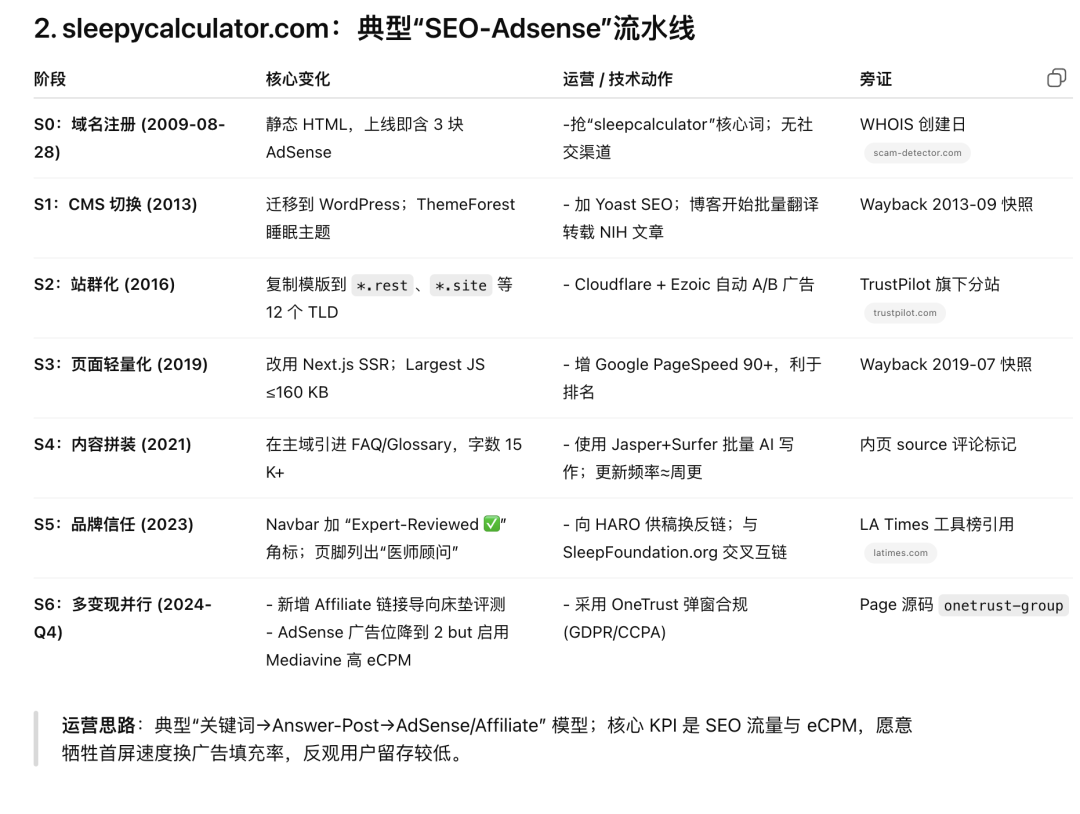Viewport: 1080px width, 814px height.
Task: Click the "旁证" column header
Action: [x=875, y=79]
